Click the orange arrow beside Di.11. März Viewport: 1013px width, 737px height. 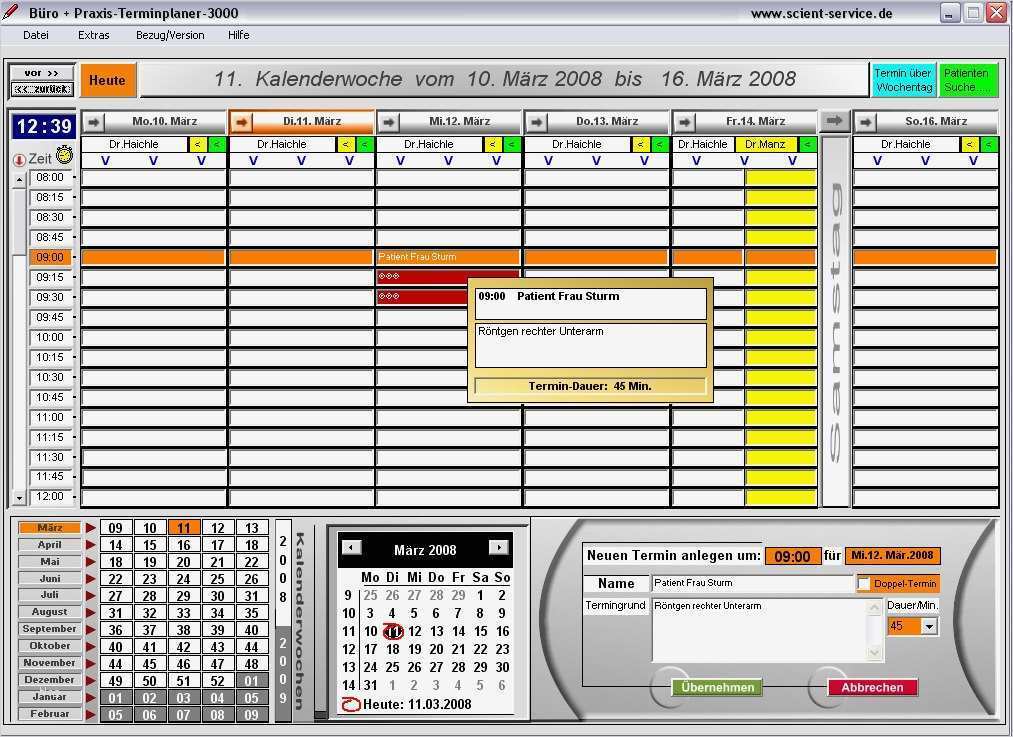[241, 121]
